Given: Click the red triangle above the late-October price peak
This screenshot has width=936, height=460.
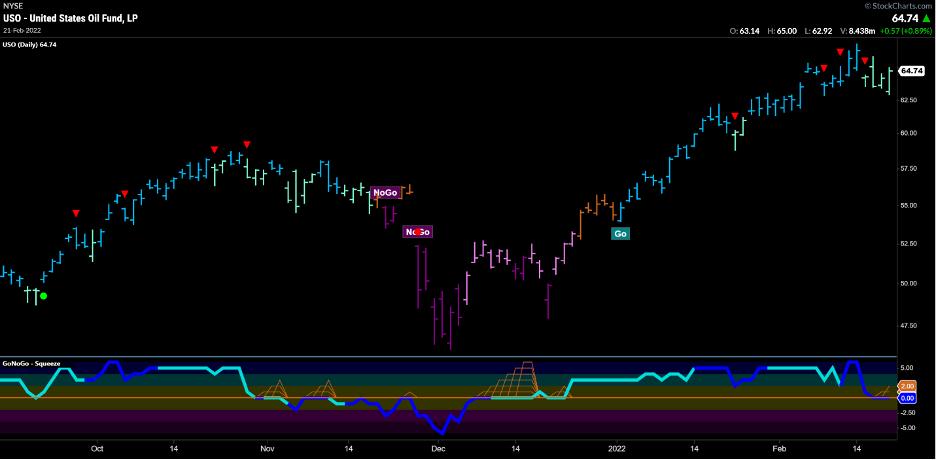Looking at the screenshot, I should pos(246,145).
